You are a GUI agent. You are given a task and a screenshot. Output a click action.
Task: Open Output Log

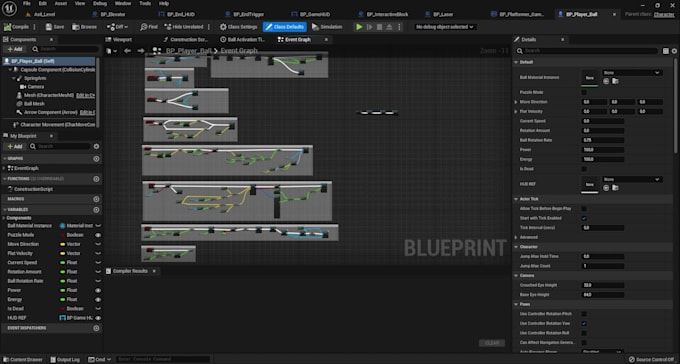[65, 360]
